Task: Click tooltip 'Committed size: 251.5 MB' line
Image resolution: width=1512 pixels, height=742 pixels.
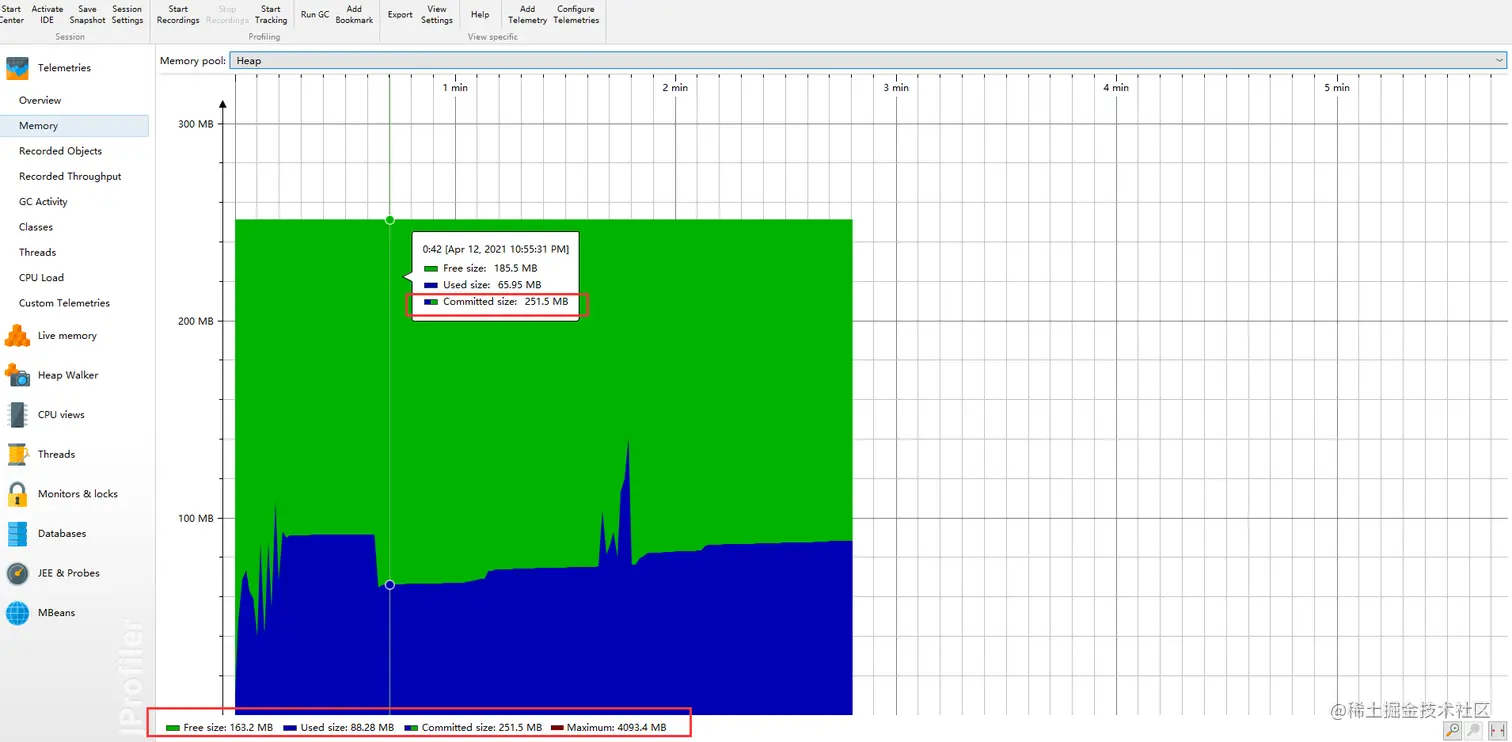Action: pos(496,302)
